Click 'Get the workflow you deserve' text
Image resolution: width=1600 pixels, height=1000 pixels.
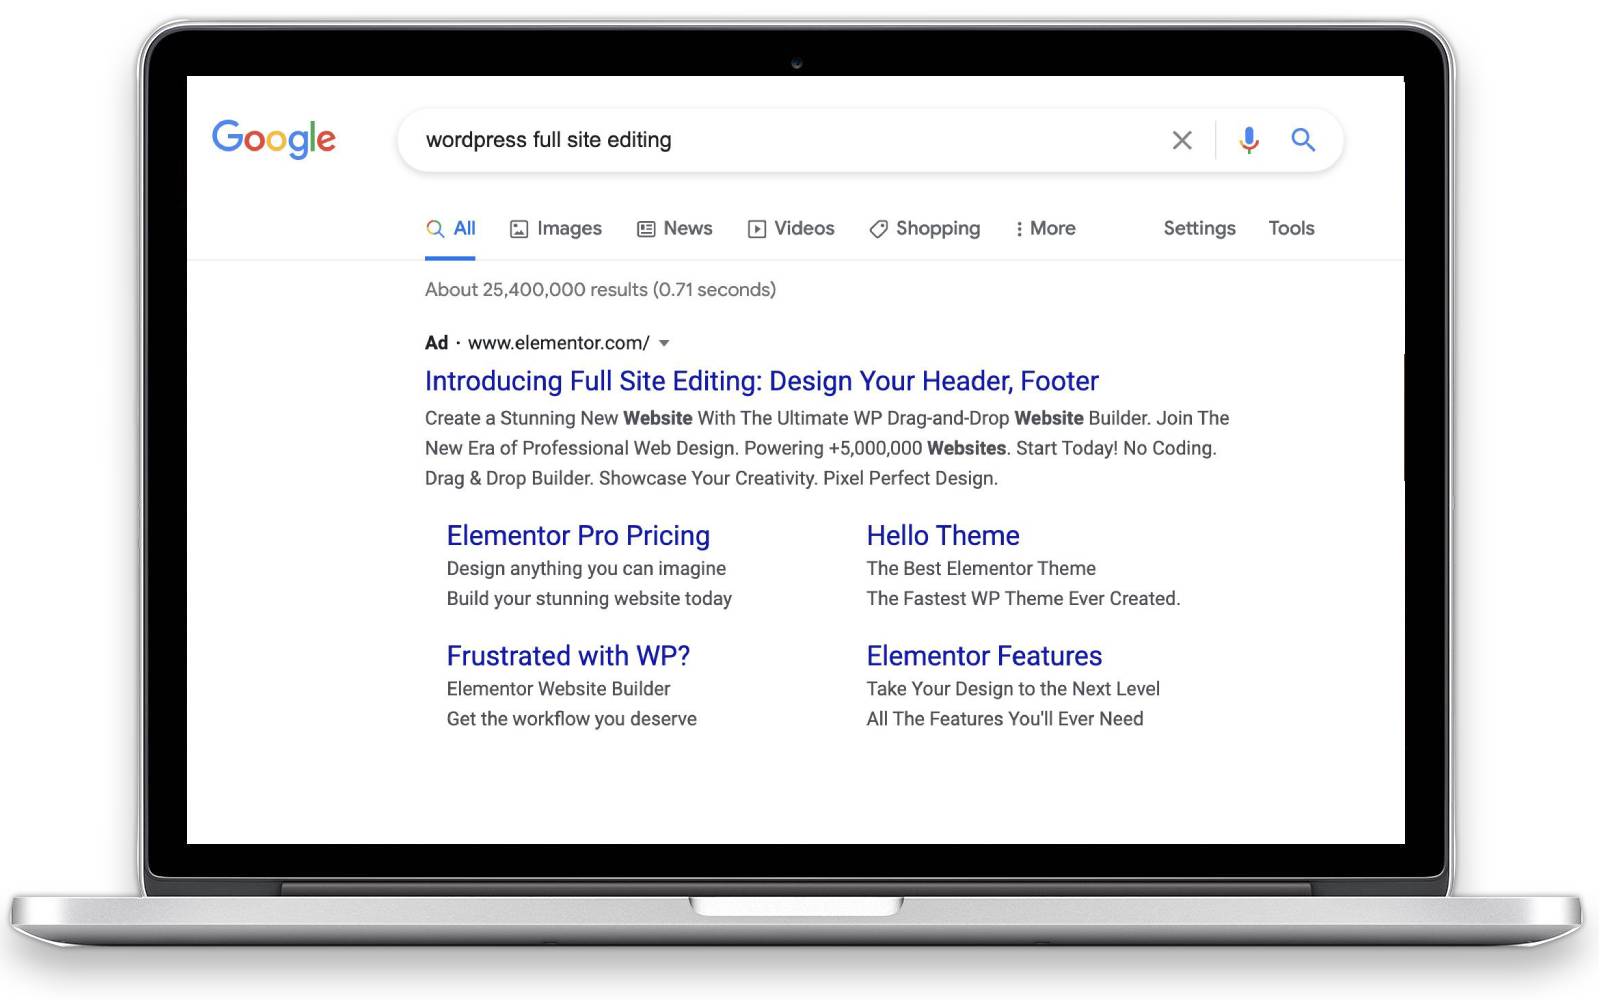572,719
